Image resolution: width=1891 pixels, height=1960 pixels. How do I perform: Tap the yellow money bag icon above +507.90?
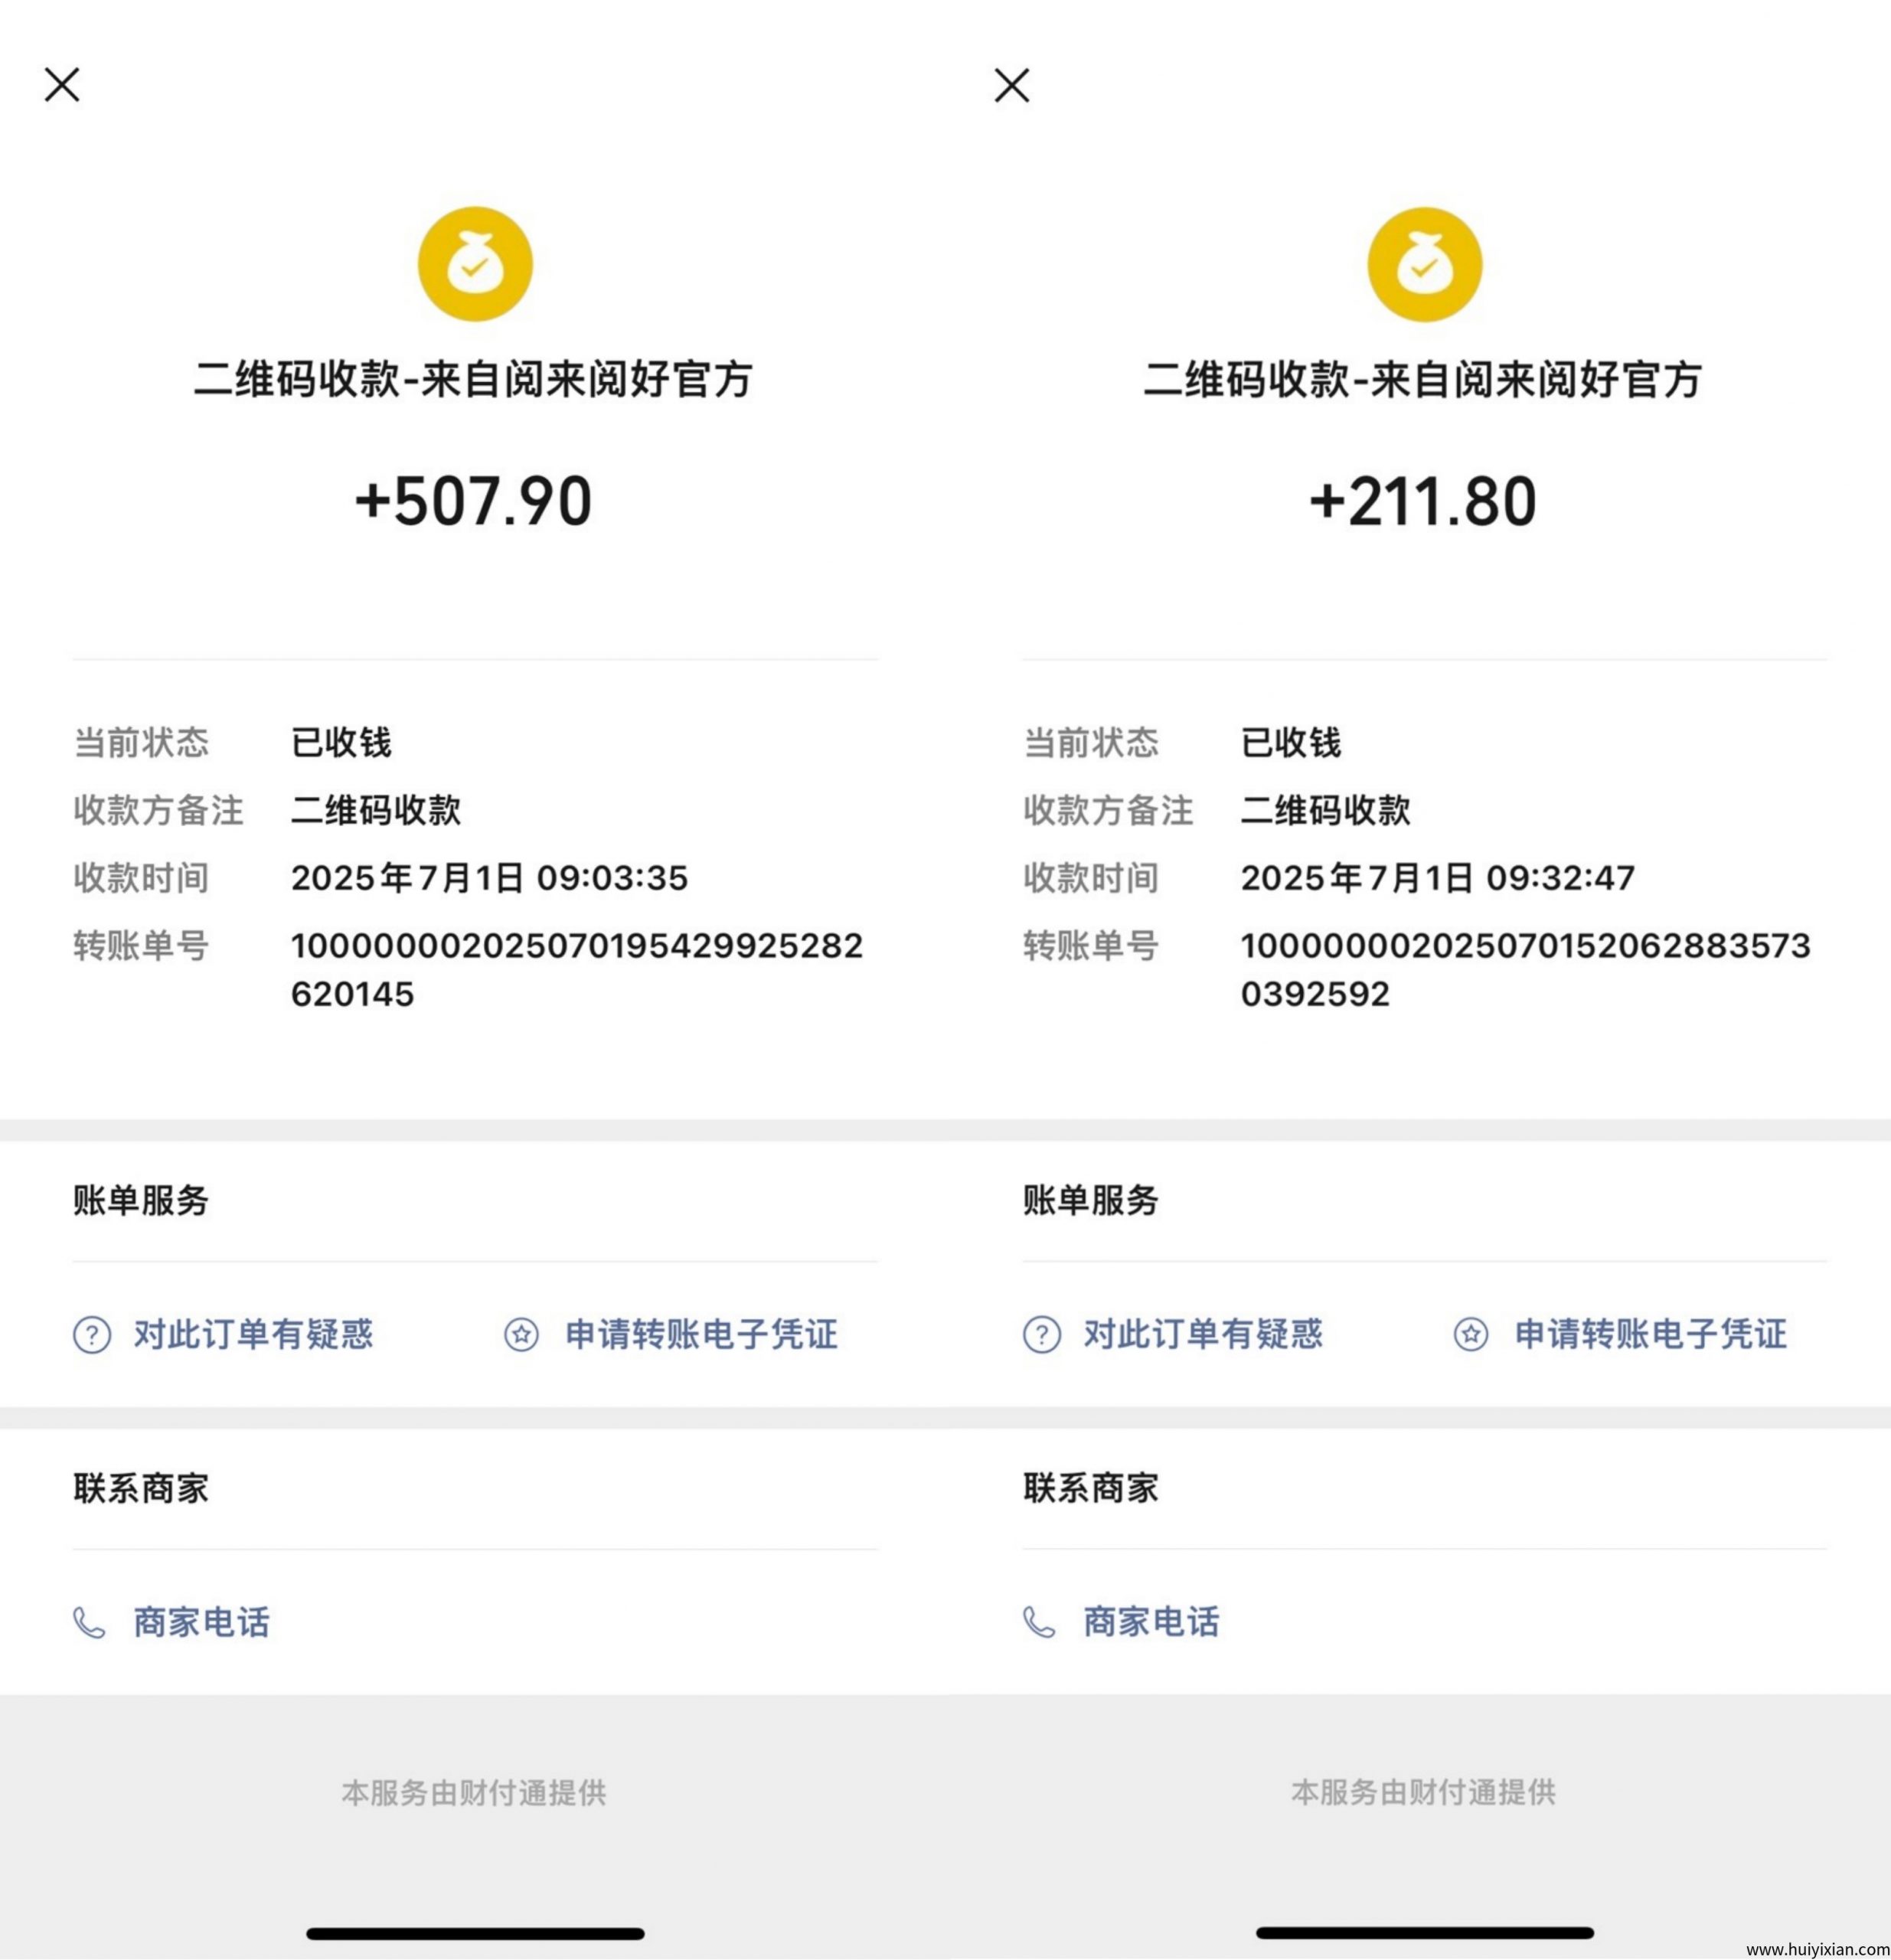point(475,264)
